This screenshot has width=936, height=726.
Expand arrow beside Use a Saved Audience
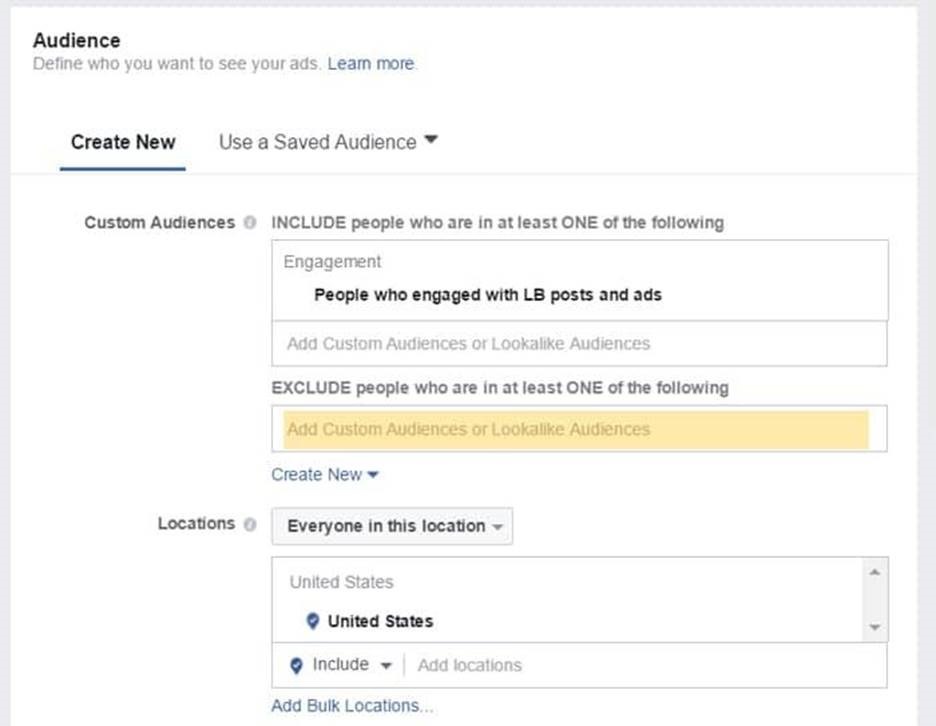click(x=431, y=141)
